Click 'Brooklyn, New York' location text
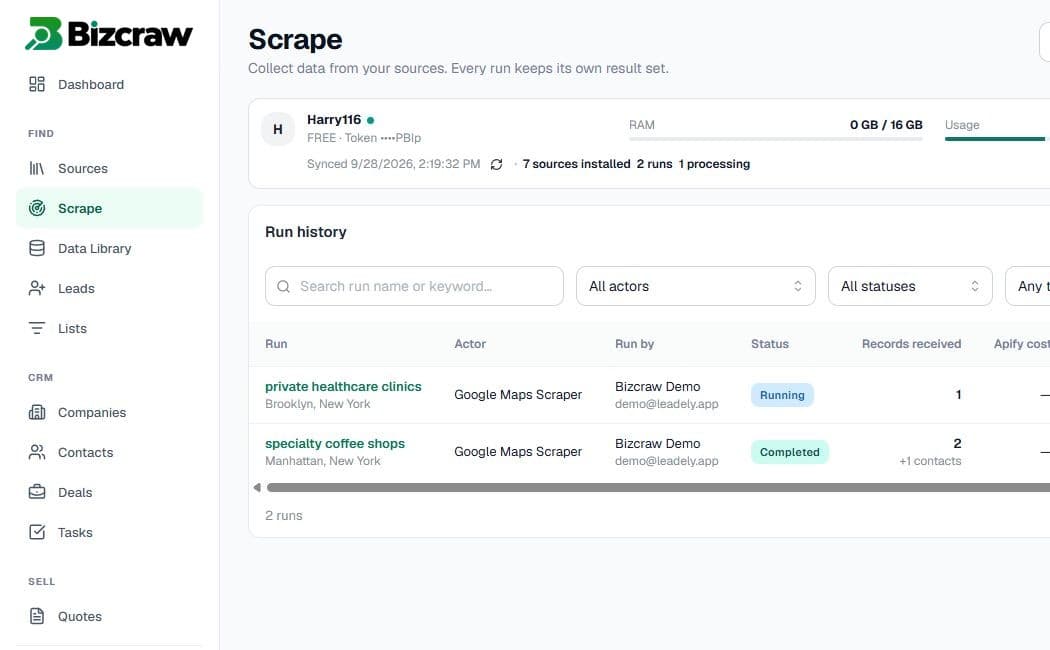Screen dimensions: 1050x650 [317, 404]
